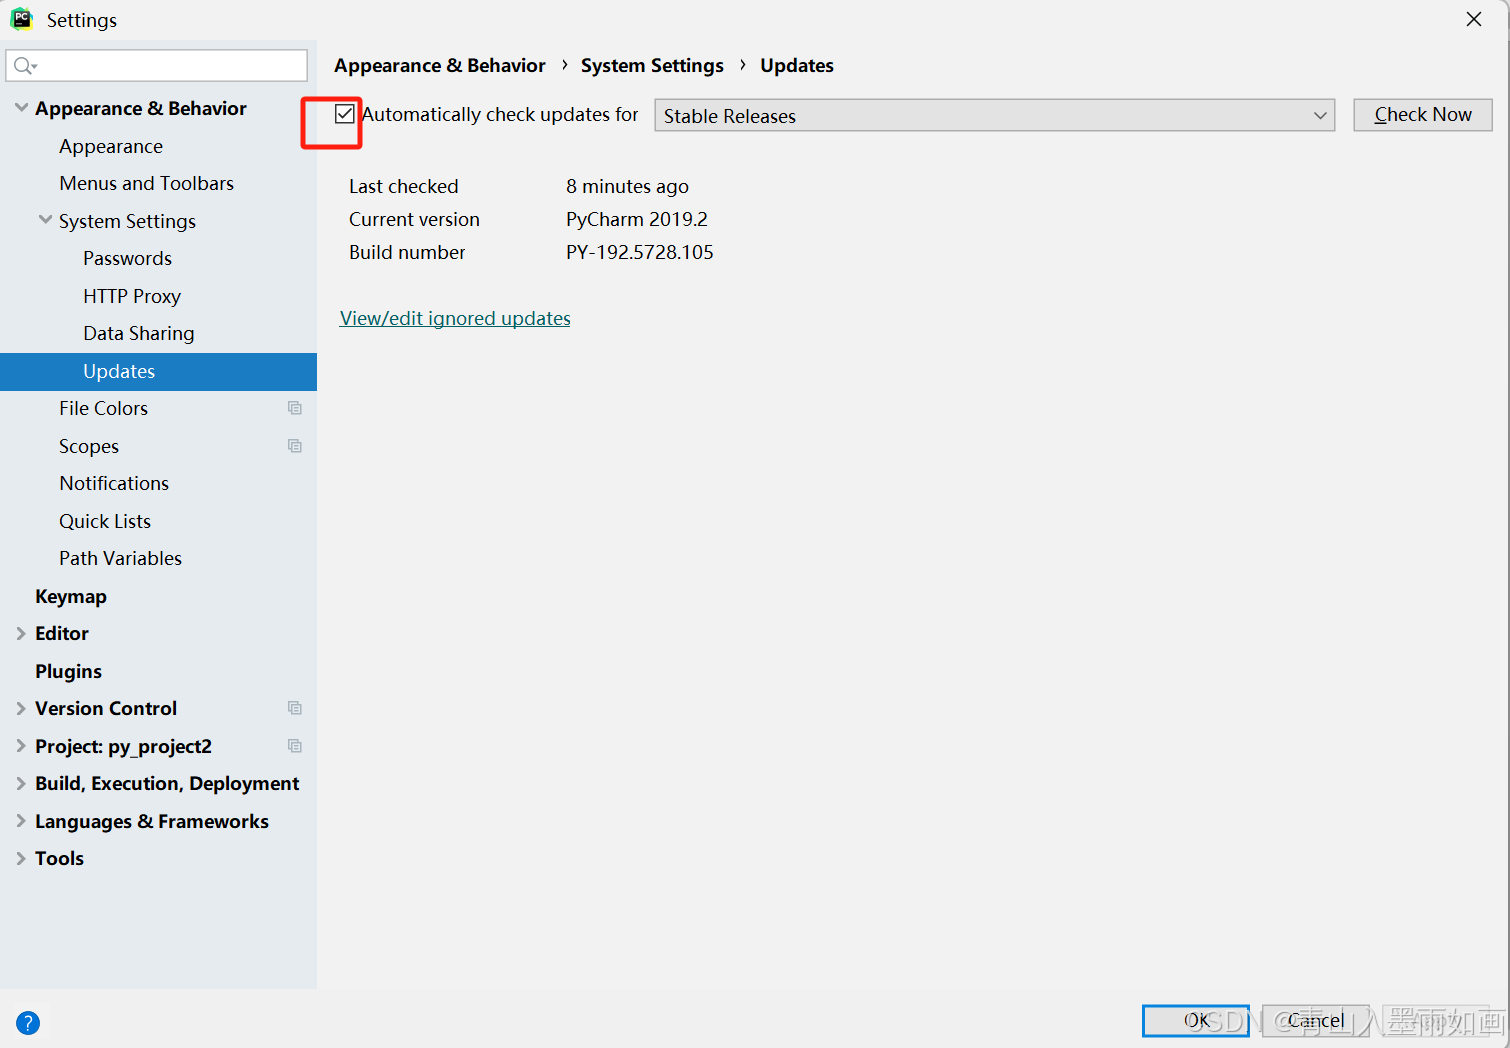Select Appearance settings page
Viewport: 1510px width, 1048px height.
tap(111, 146)
